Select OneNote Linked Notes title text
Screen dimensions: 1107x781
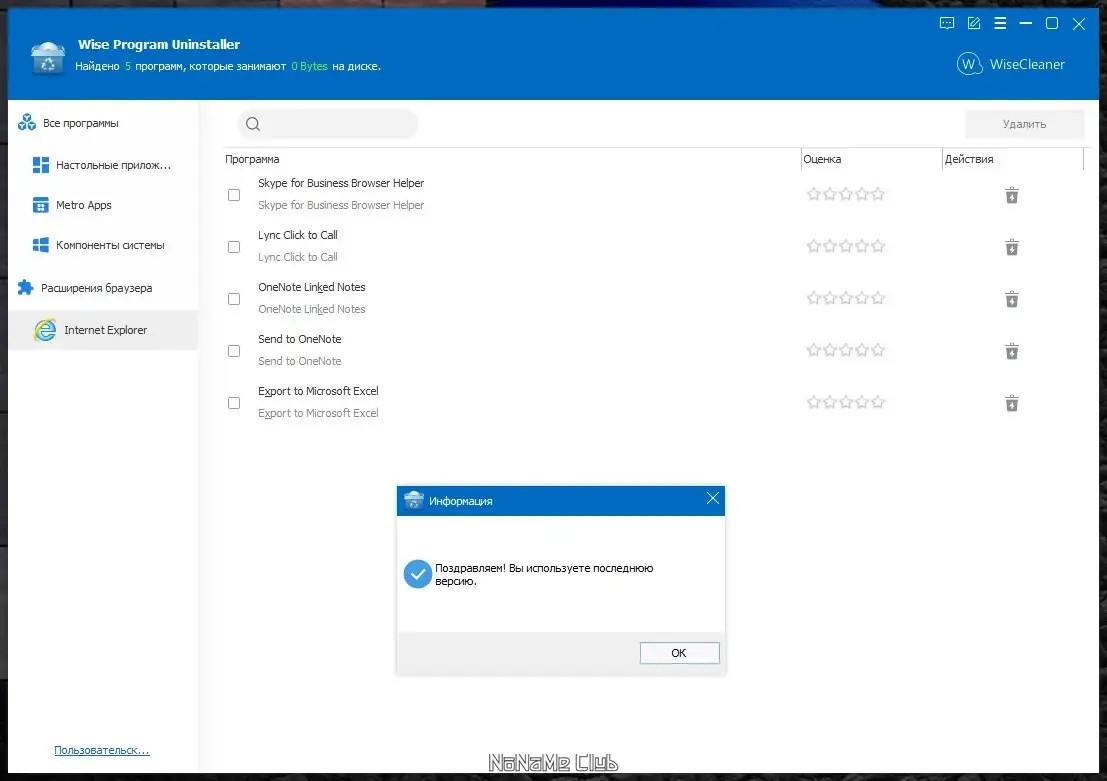click(x=312, y=287)
